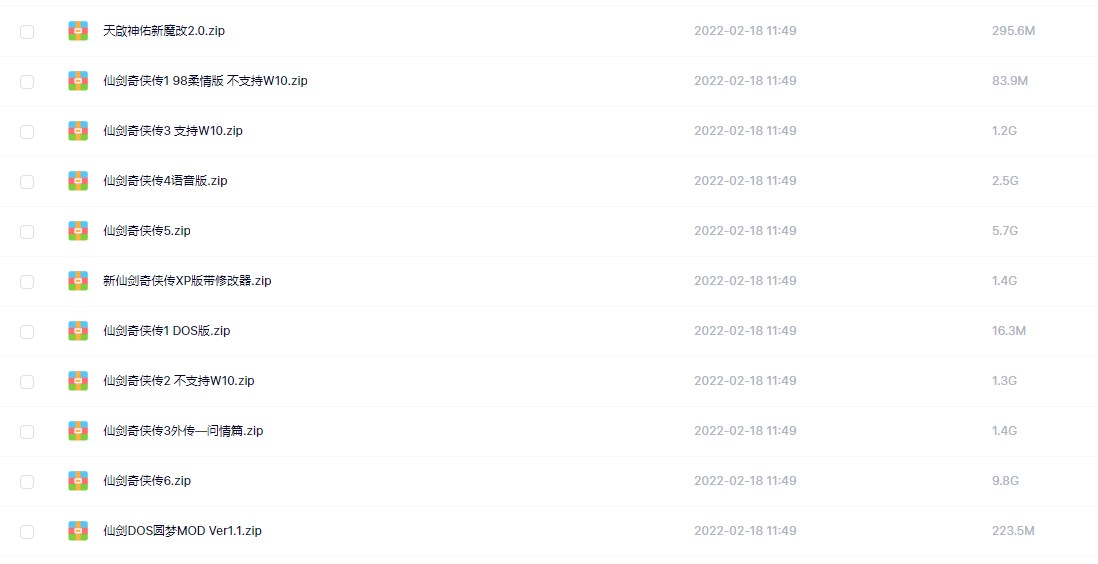The height and width of the screenshot is (564, 1098).
Task: Click the date on the 仙剑奇侠传4语音版.zip row
Action: pyautogui.click(x=745, y=181)
